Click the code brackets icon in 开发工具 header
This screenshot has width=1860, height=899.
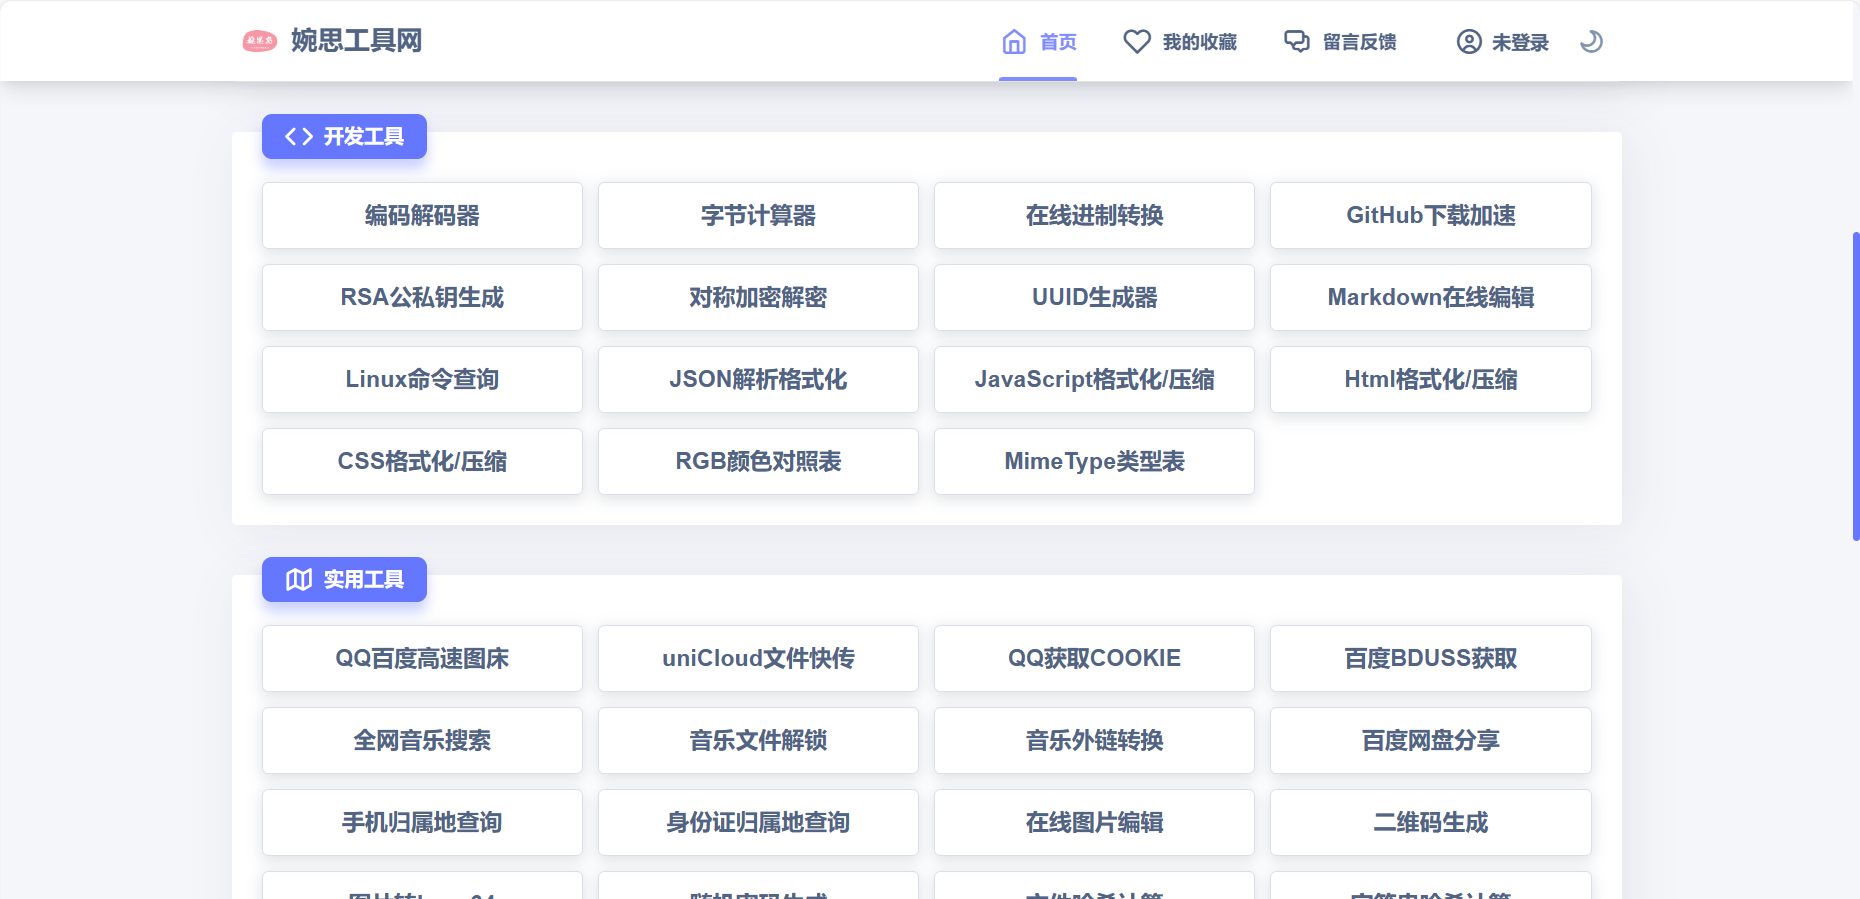click(299, 136)
